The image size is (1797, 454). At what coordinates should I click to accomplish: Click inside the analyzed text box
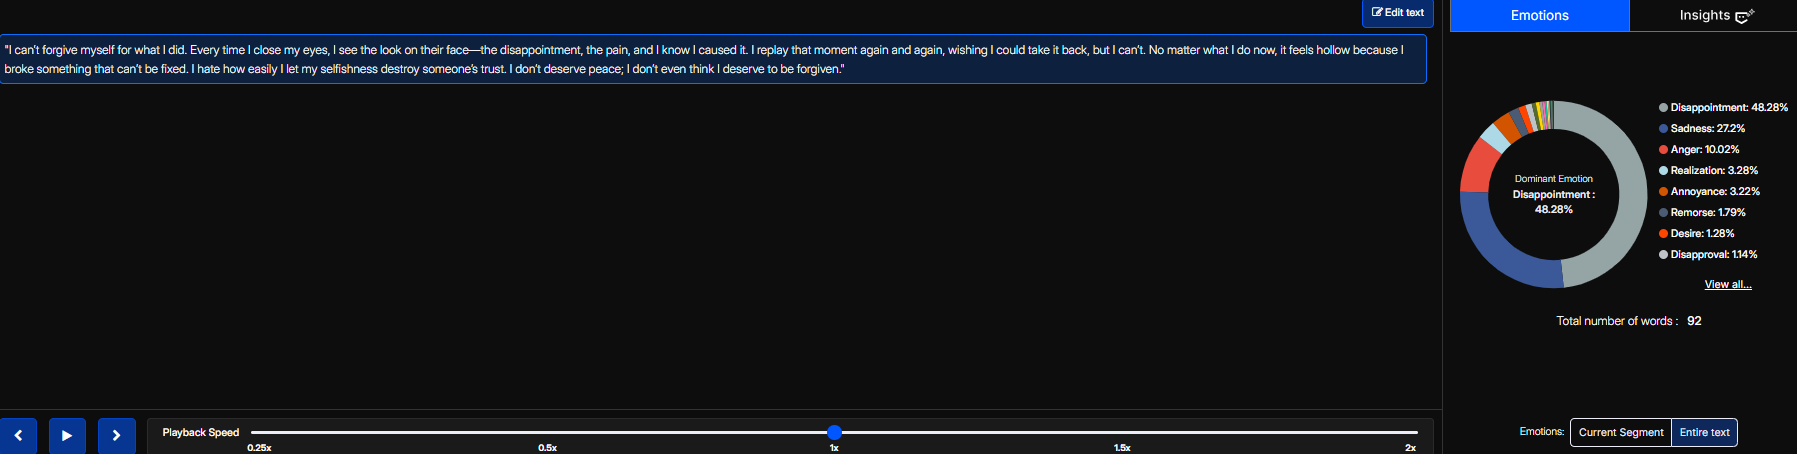click(x=712, y=59)
